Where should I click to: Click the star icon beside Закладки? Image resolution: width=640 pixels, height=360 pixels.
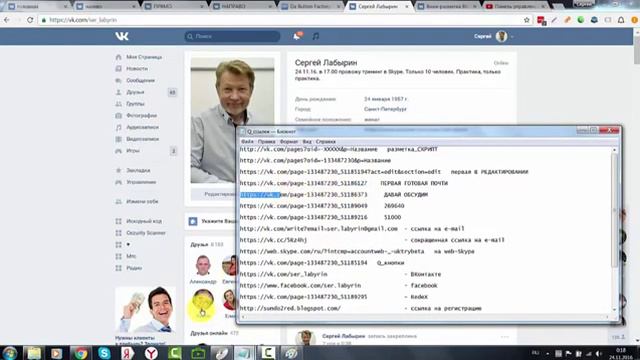click(118, 170)
